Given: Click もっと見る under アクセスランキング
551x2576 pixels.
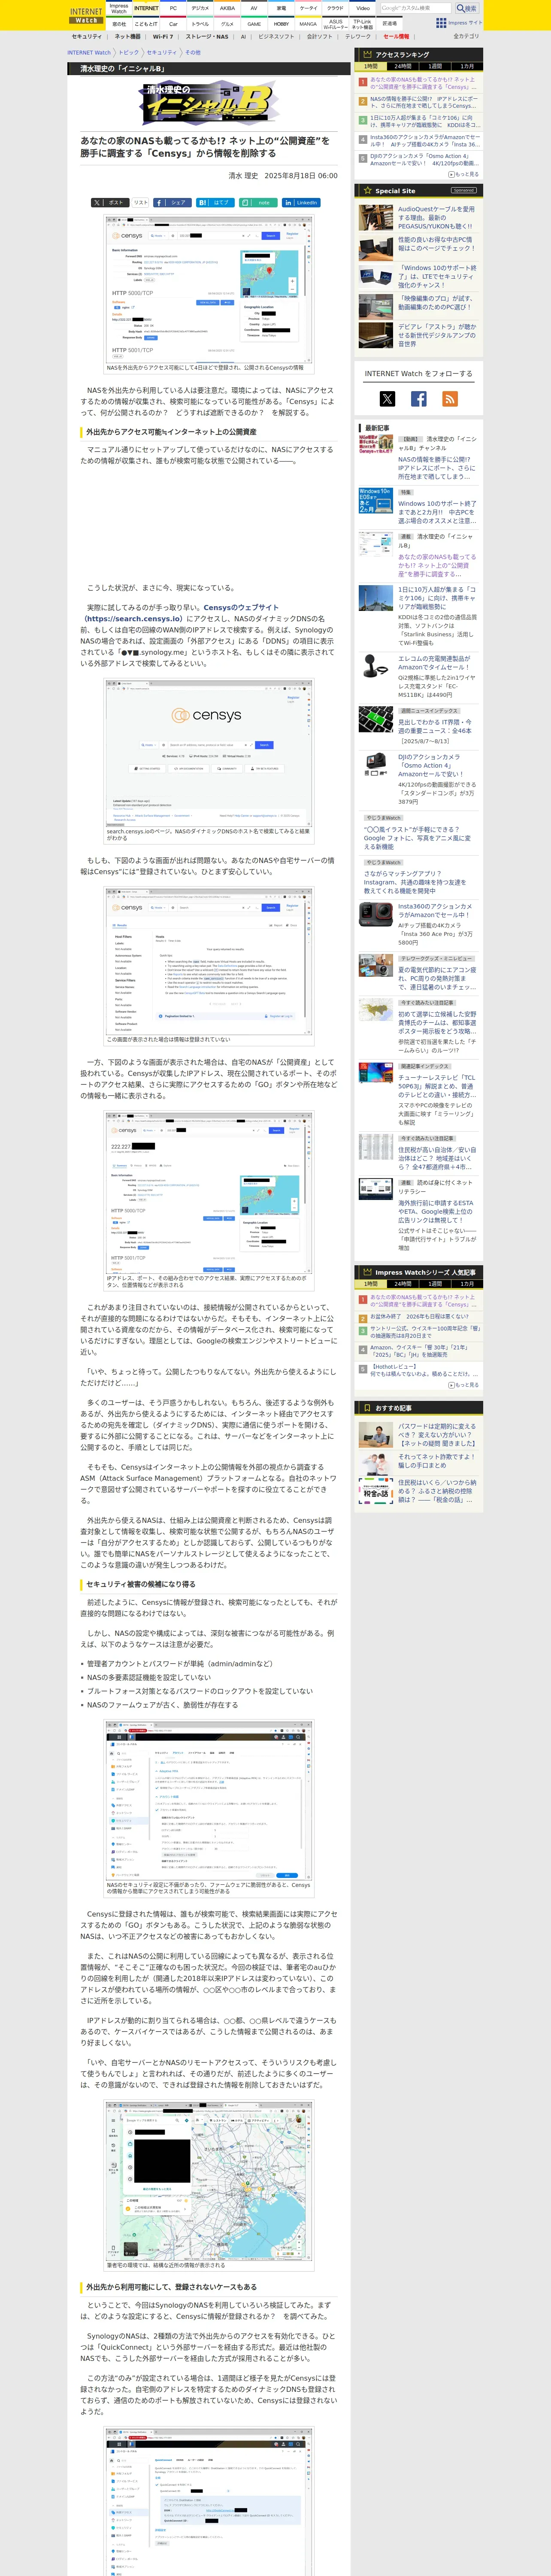Looking at the screenshot, I should [464, 174].
